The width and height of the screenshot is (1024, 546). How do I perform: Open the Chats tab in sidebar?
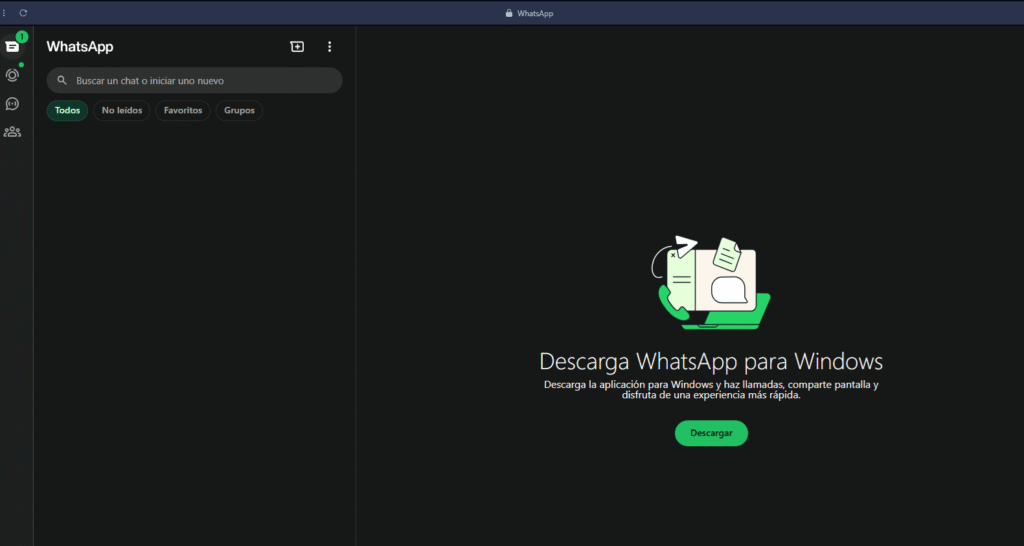[12, 47]
